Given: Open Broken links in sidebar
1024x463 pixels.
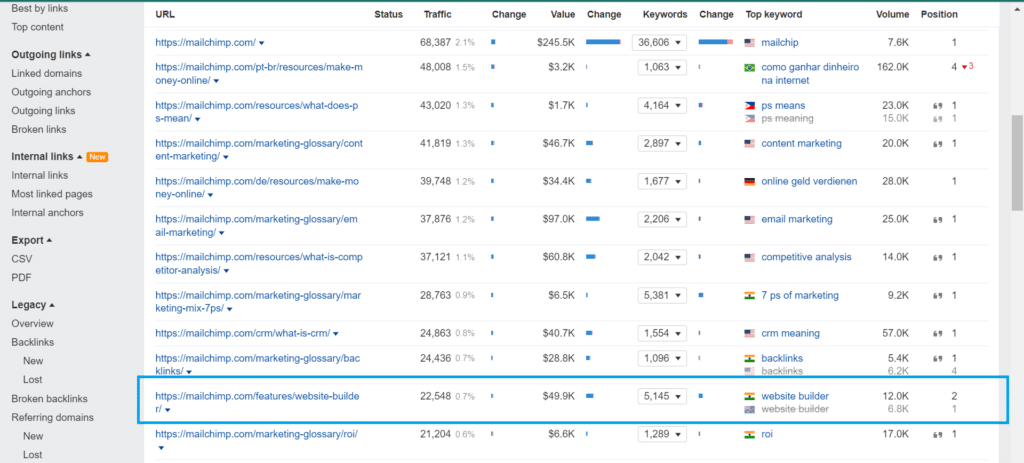Looking at the screenshot, I should (39, 129).
